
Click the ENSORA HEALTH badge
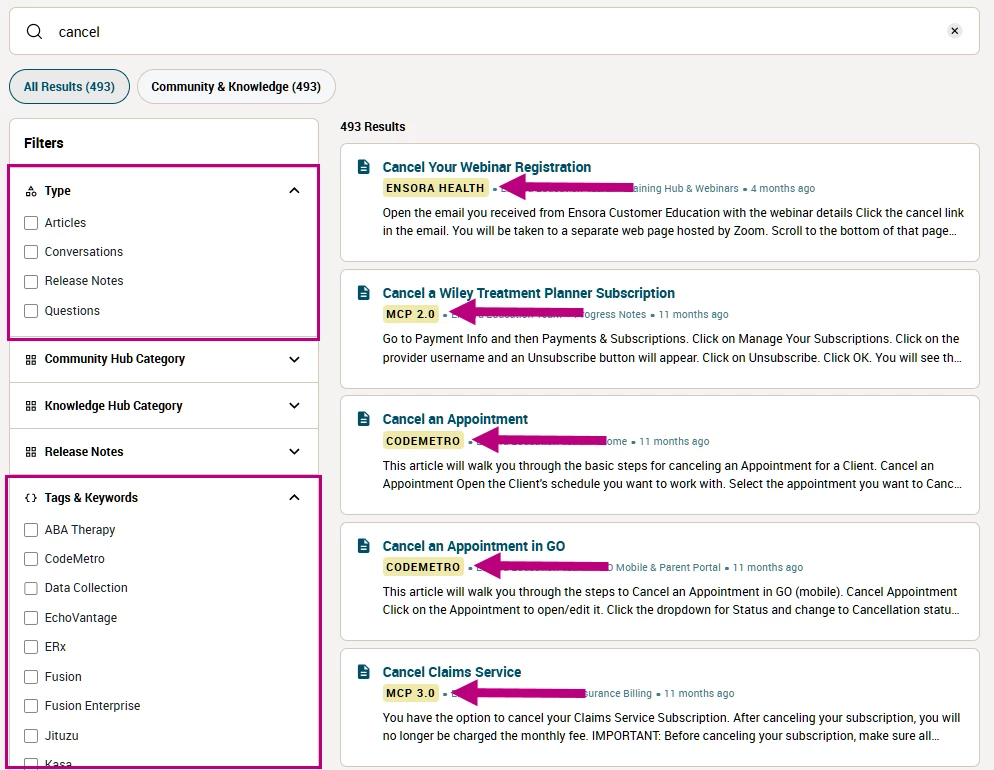click(435, 188)
